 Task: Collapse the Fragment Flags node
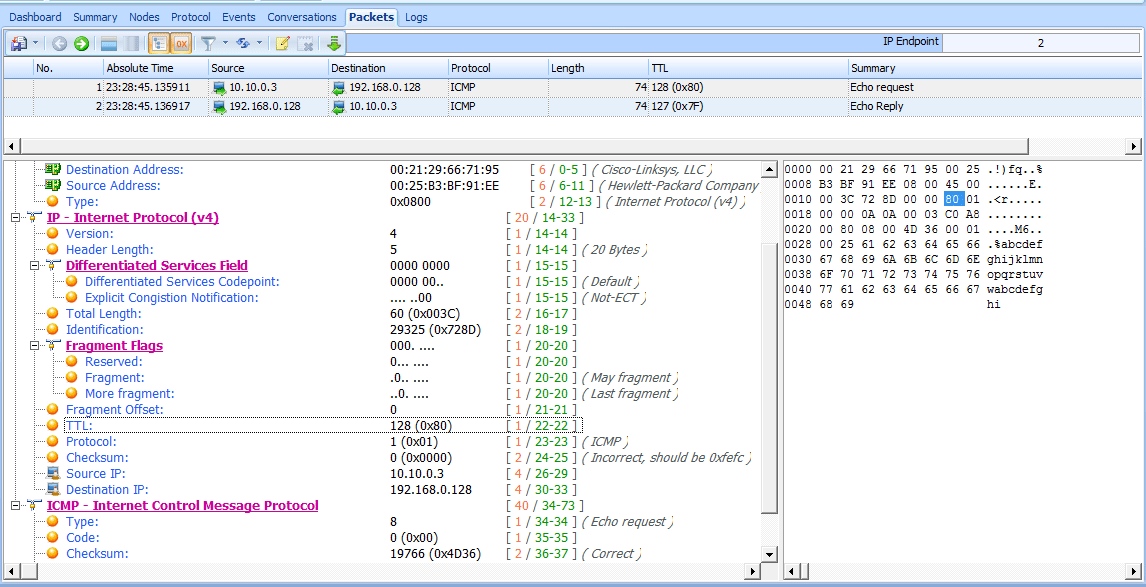(x=35, y=346)
